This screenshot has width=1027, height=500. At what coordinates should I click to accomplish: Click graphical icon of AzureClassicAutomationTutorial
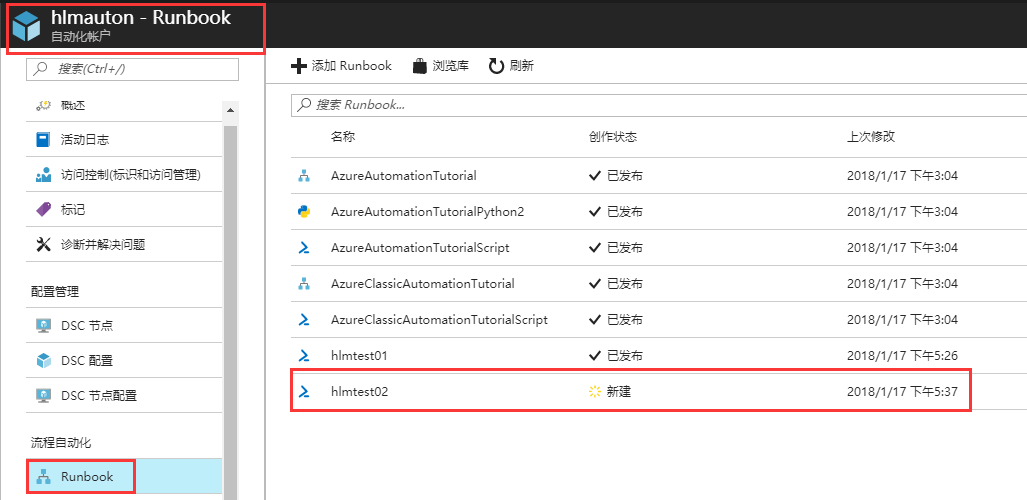303,284
